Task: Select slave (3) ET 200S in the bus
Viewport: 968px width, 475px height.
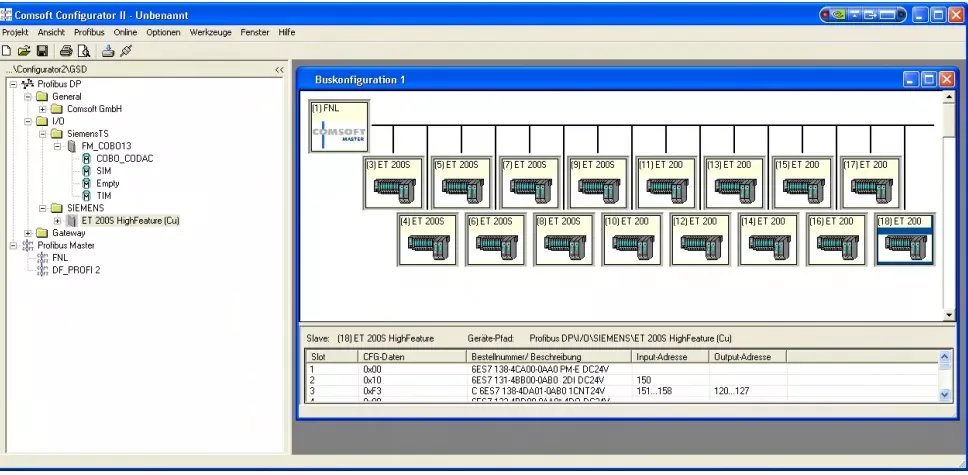Action: point(393,183)
